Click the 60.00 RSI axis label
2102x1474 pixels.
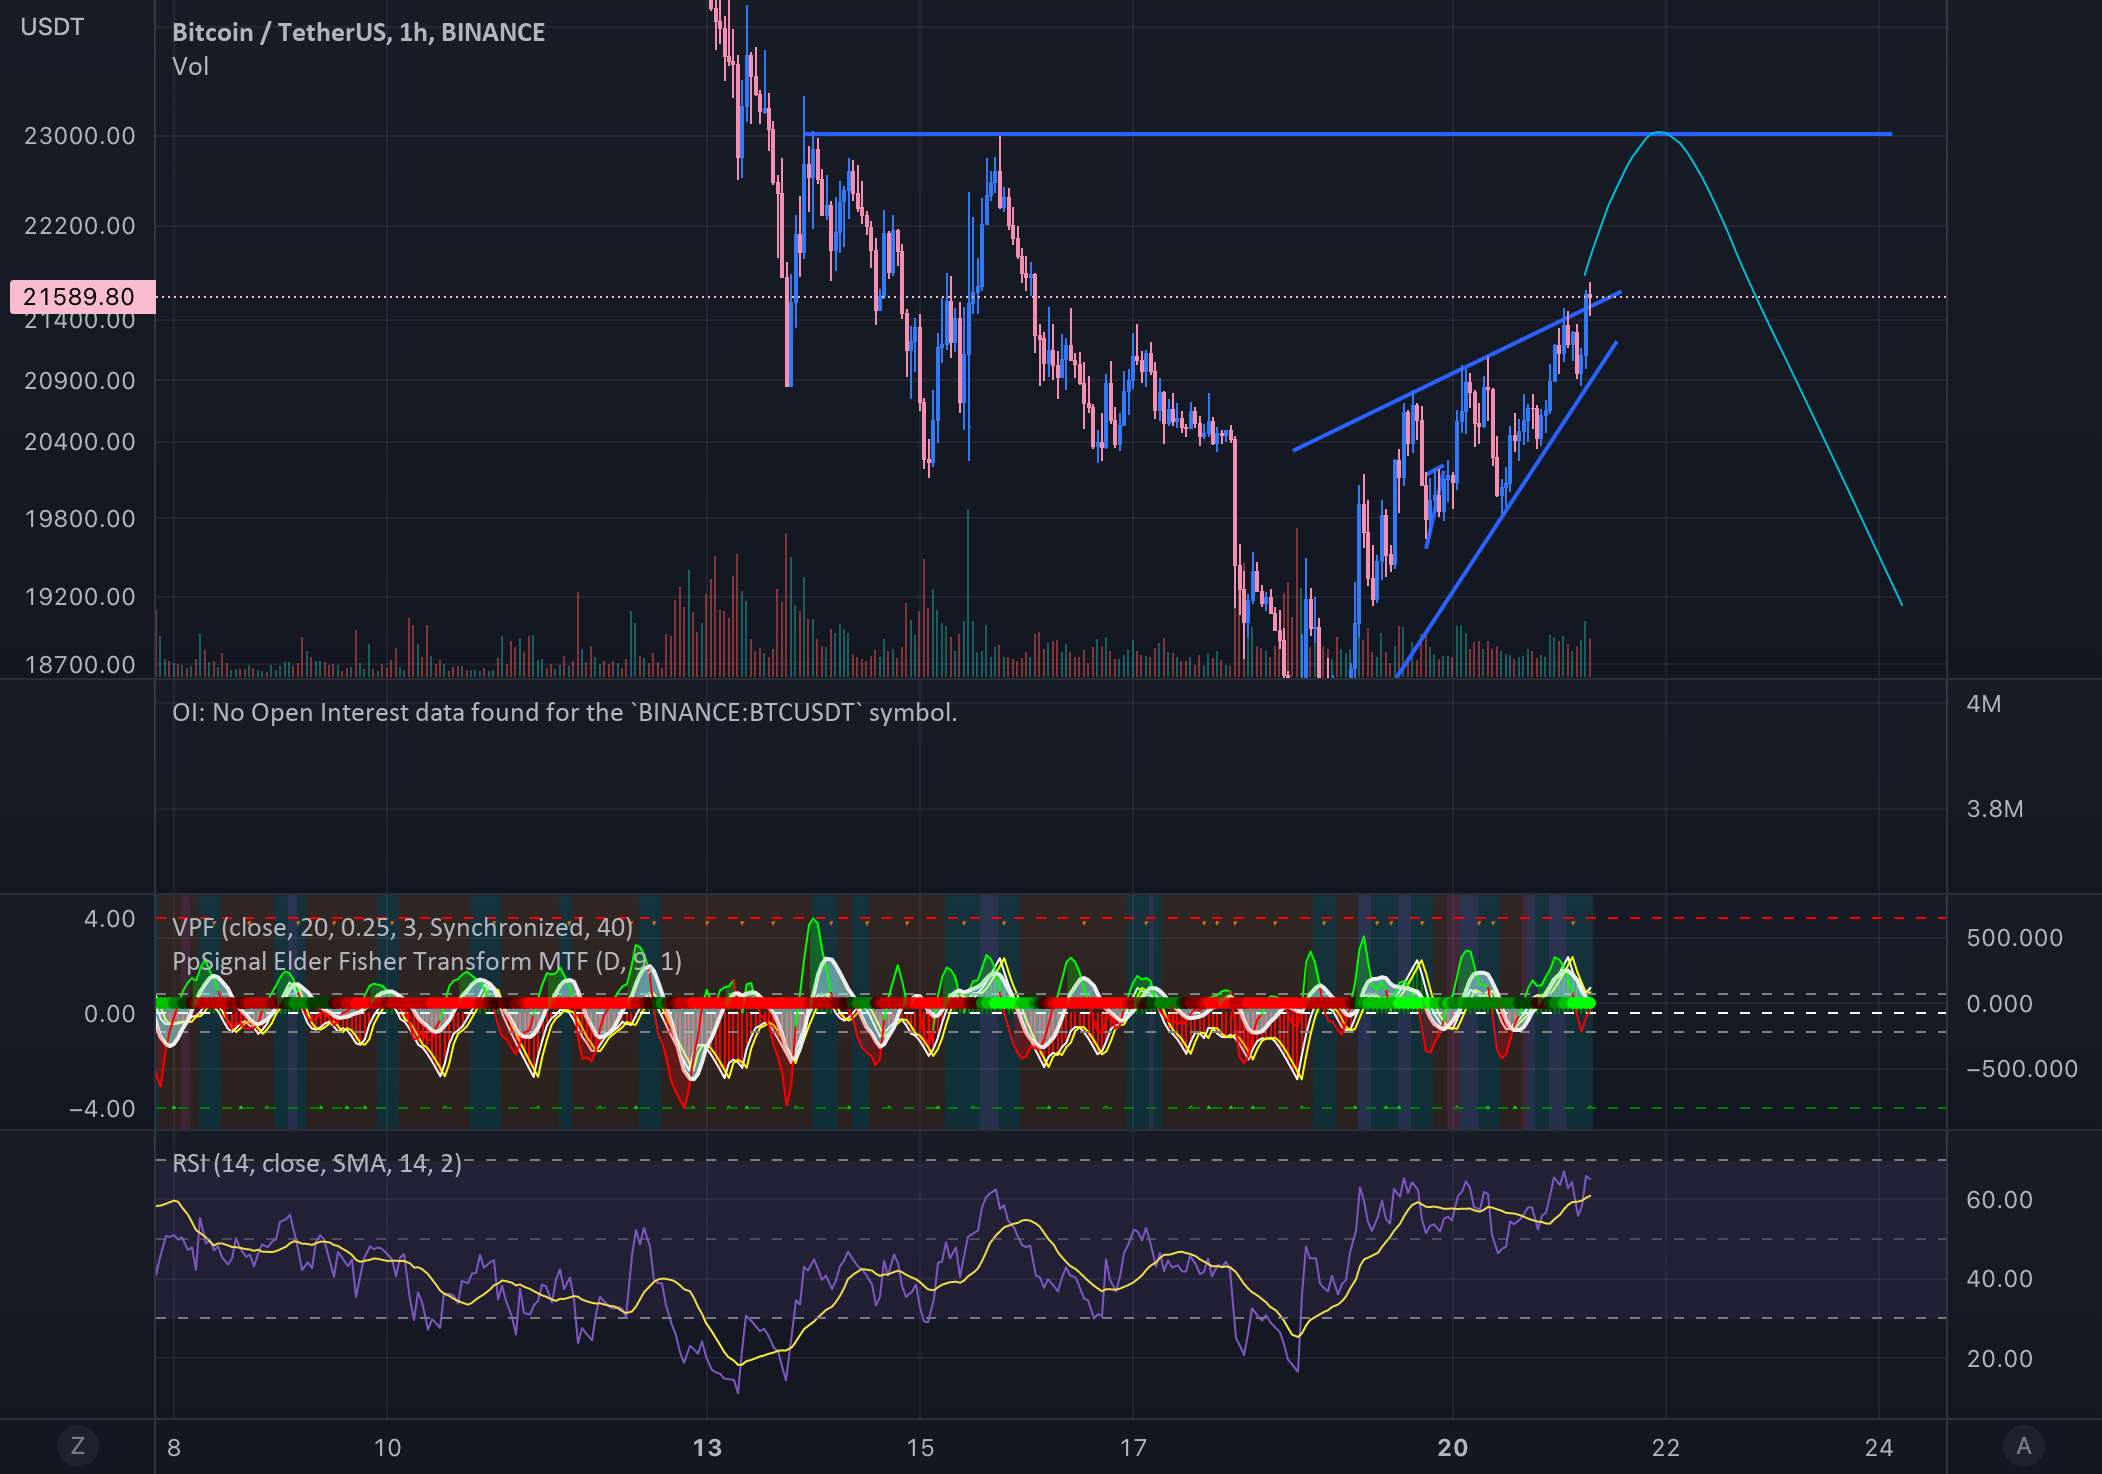click(2000, 1200)
